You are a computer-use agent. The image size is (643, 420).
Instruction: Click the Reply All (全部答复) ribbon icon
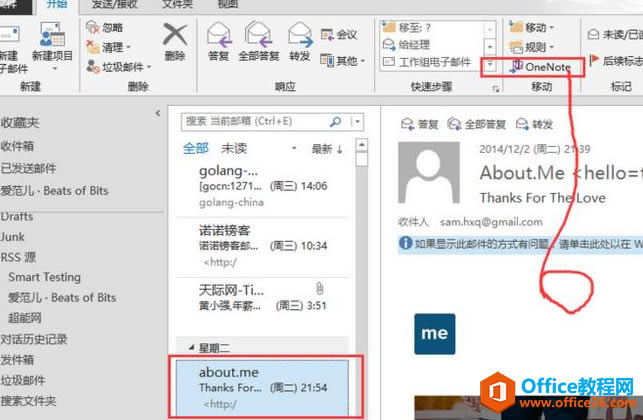[258, 35]
